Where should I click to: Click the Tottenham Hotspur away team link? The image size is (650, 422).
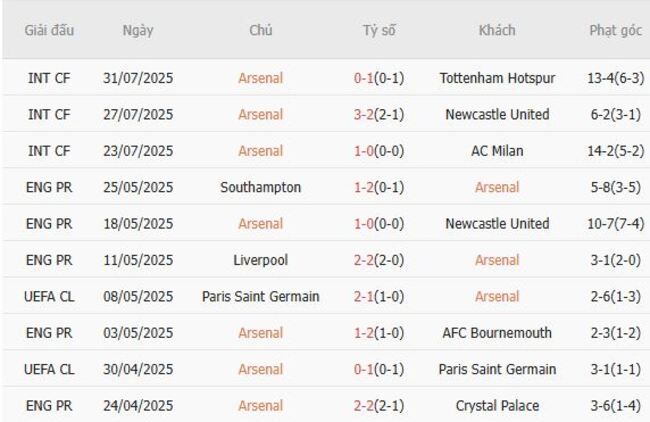coord(497,78)
